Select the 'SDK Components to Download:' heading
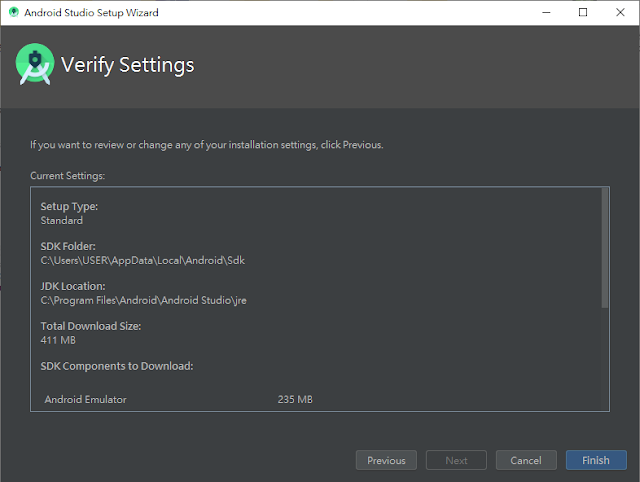640x482 pixels. 117,366
